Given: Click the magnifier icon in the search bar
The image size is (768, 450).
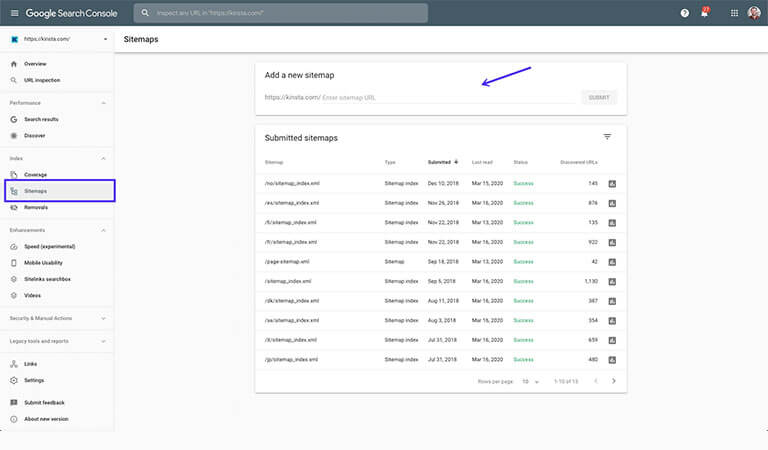Looking at the screenshot, I should coord(145,13).
